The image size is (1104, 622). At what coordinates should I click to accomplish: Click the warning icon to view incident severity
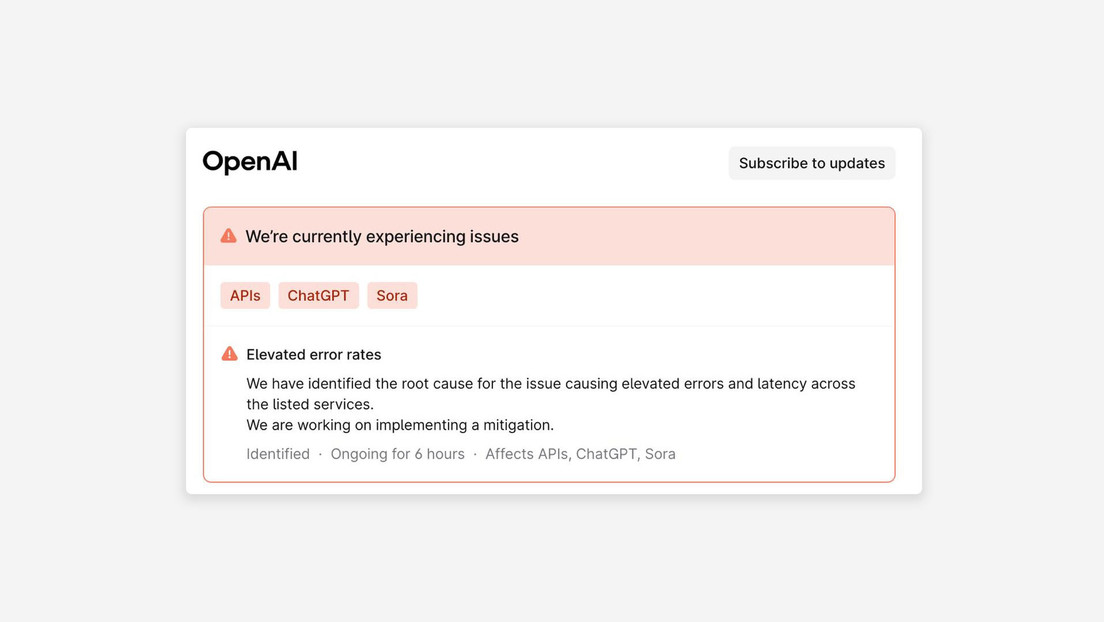[x=228, y=235]
